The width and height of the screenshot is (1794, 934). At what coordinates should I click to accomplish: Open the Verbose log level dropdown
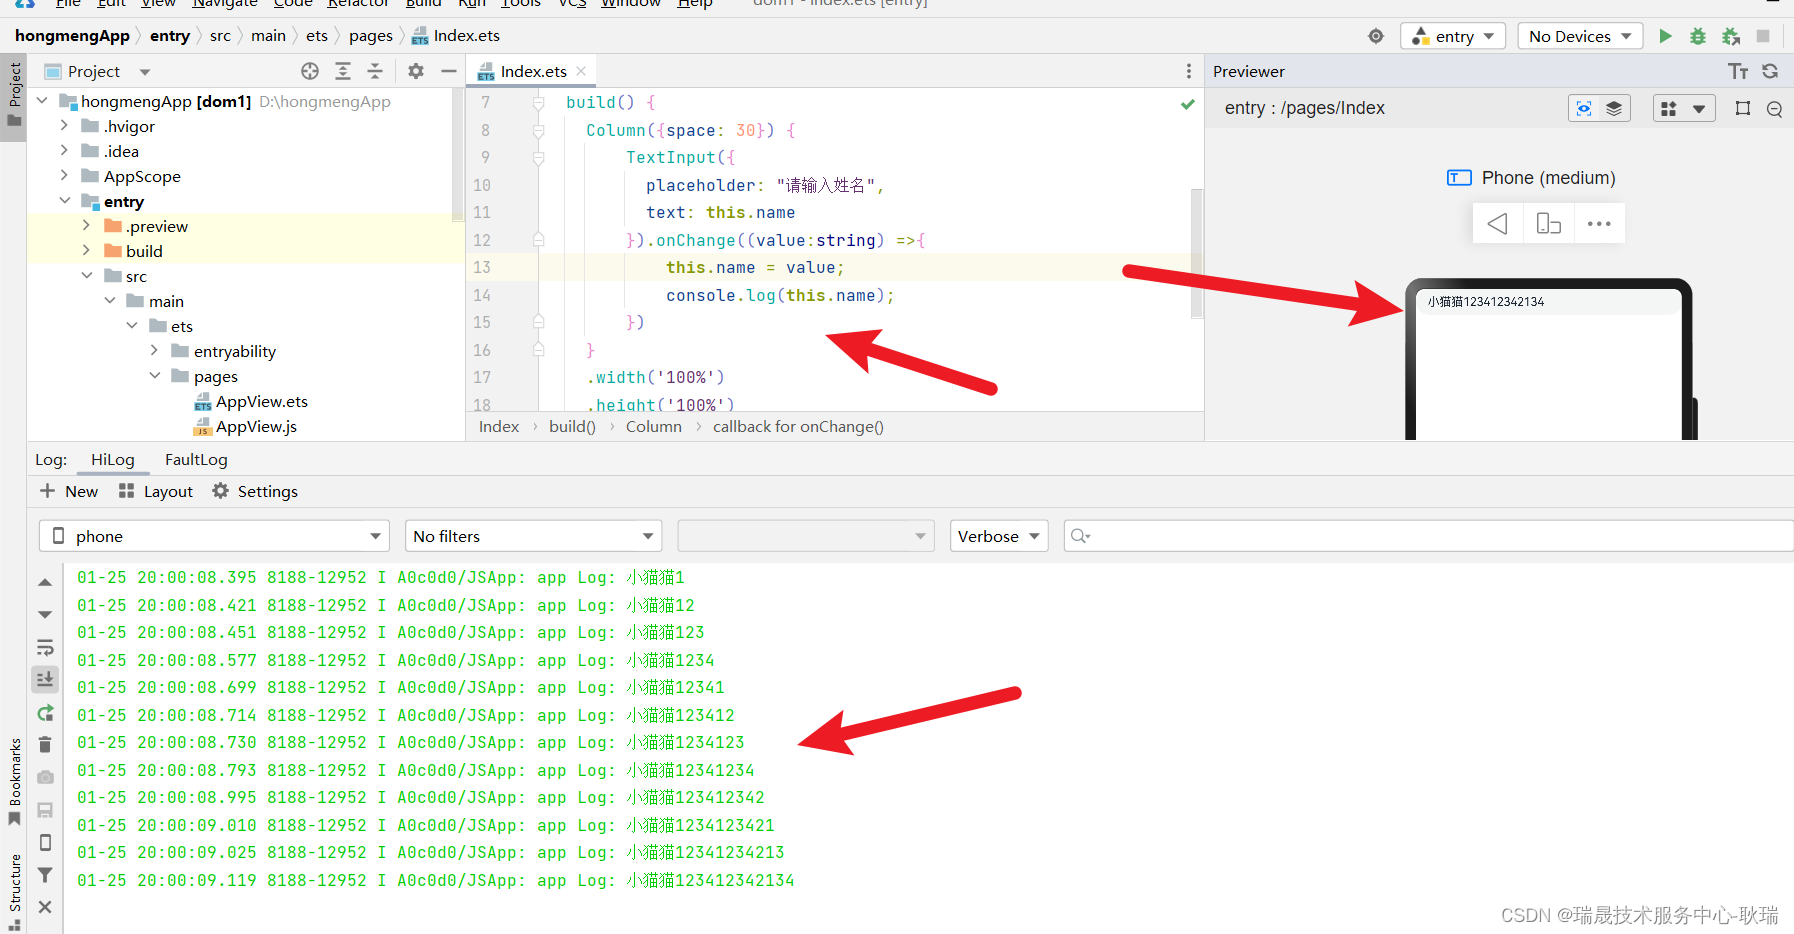tap(999, 536)
